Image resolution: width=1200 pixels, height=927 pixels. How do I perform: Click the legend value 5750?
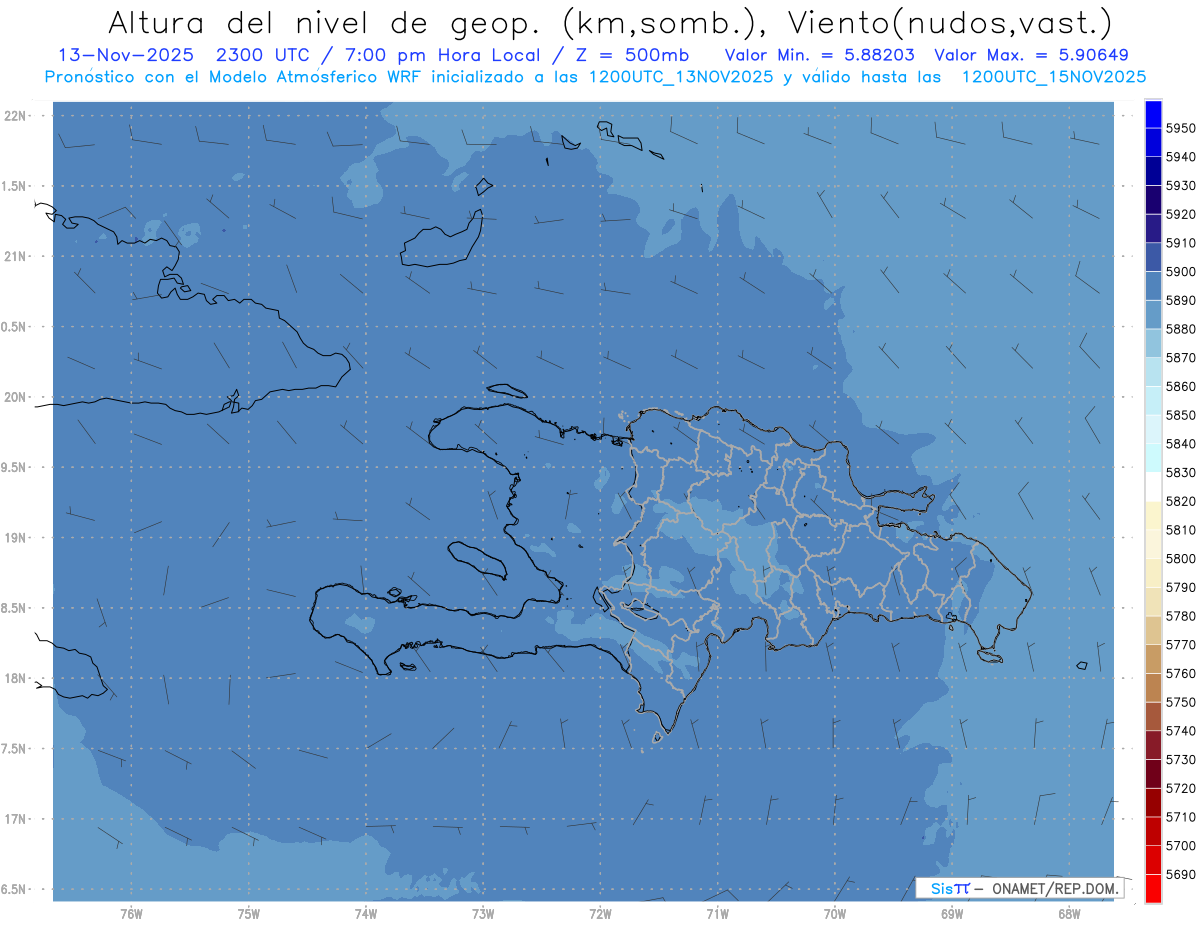[1181, 701]
